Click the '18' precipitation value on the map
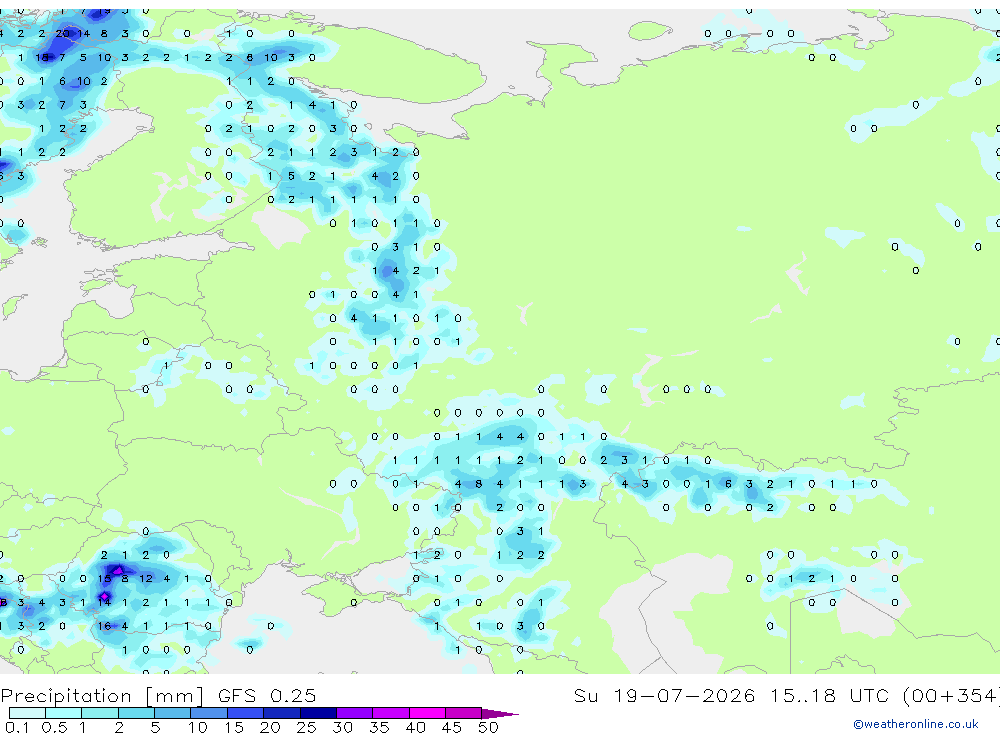1000x733 pixels. click(x=41, y=57)
